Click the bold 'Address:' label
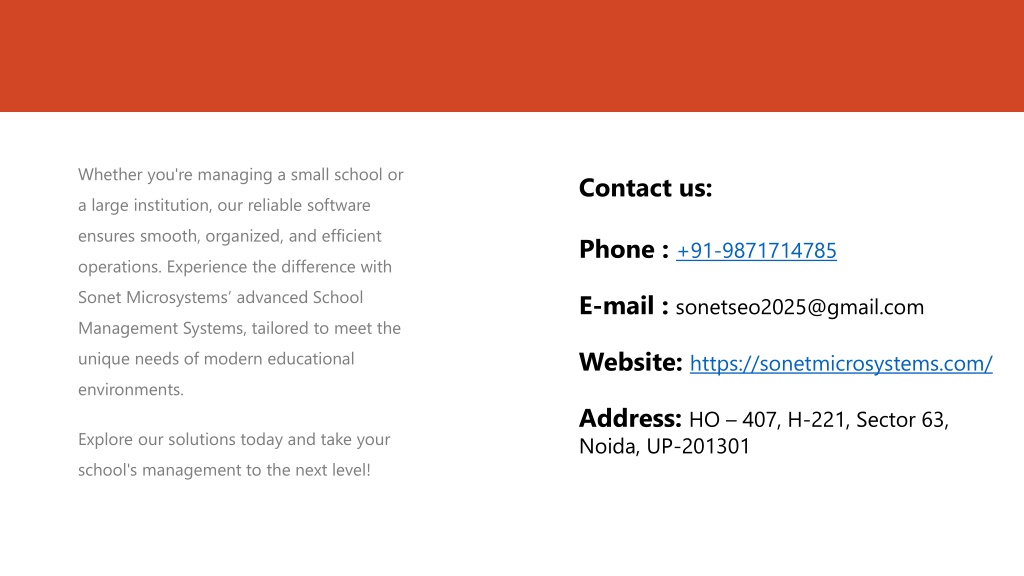This screenshot has height=576, width=1024. (630, 418)
